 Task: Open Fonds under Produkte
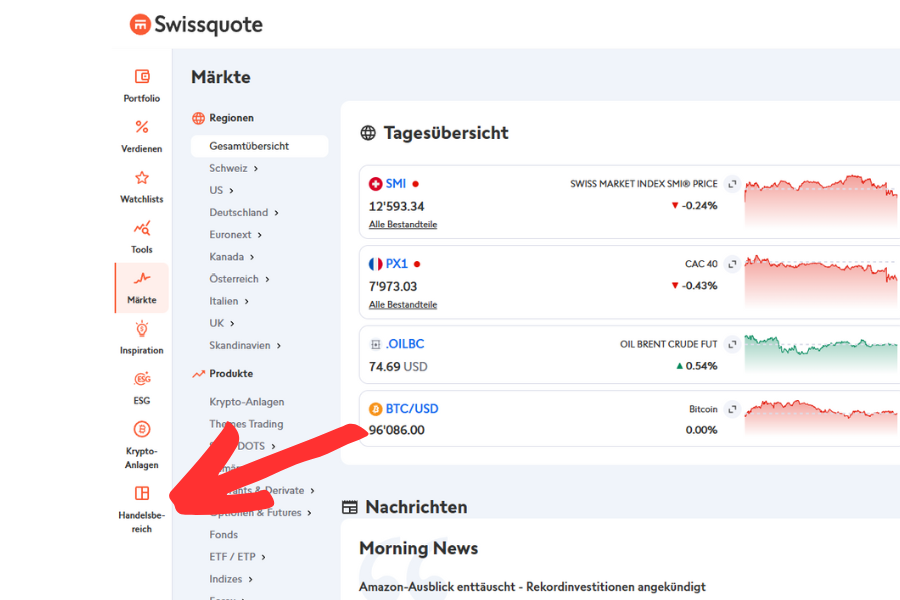coord(223,535)
